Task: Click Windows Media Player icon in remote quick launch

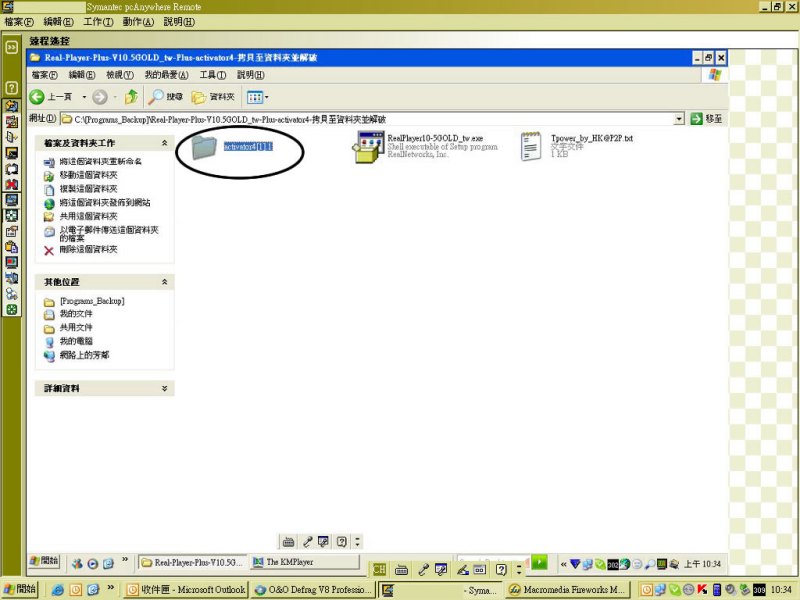Action: (93, 563)
